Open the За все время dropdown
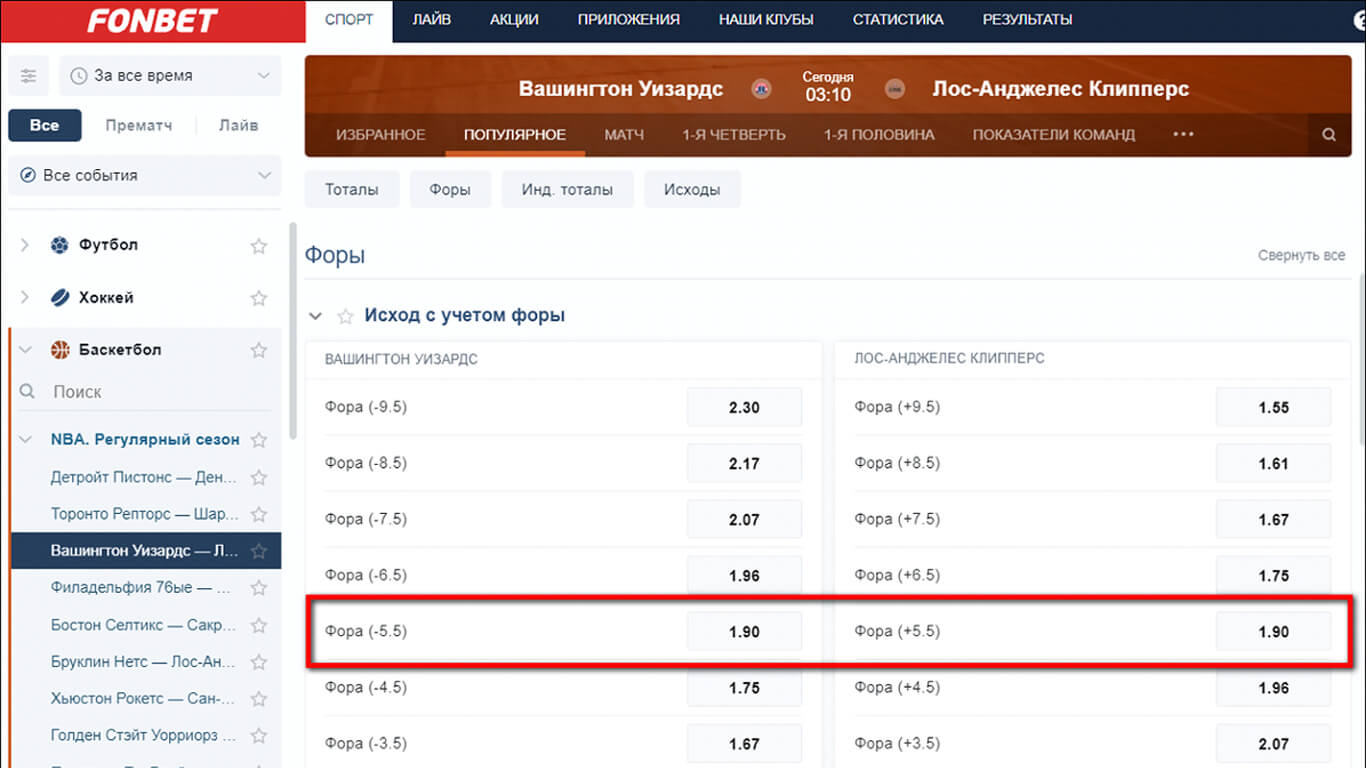1366x768 pixels. click(170, 76)
